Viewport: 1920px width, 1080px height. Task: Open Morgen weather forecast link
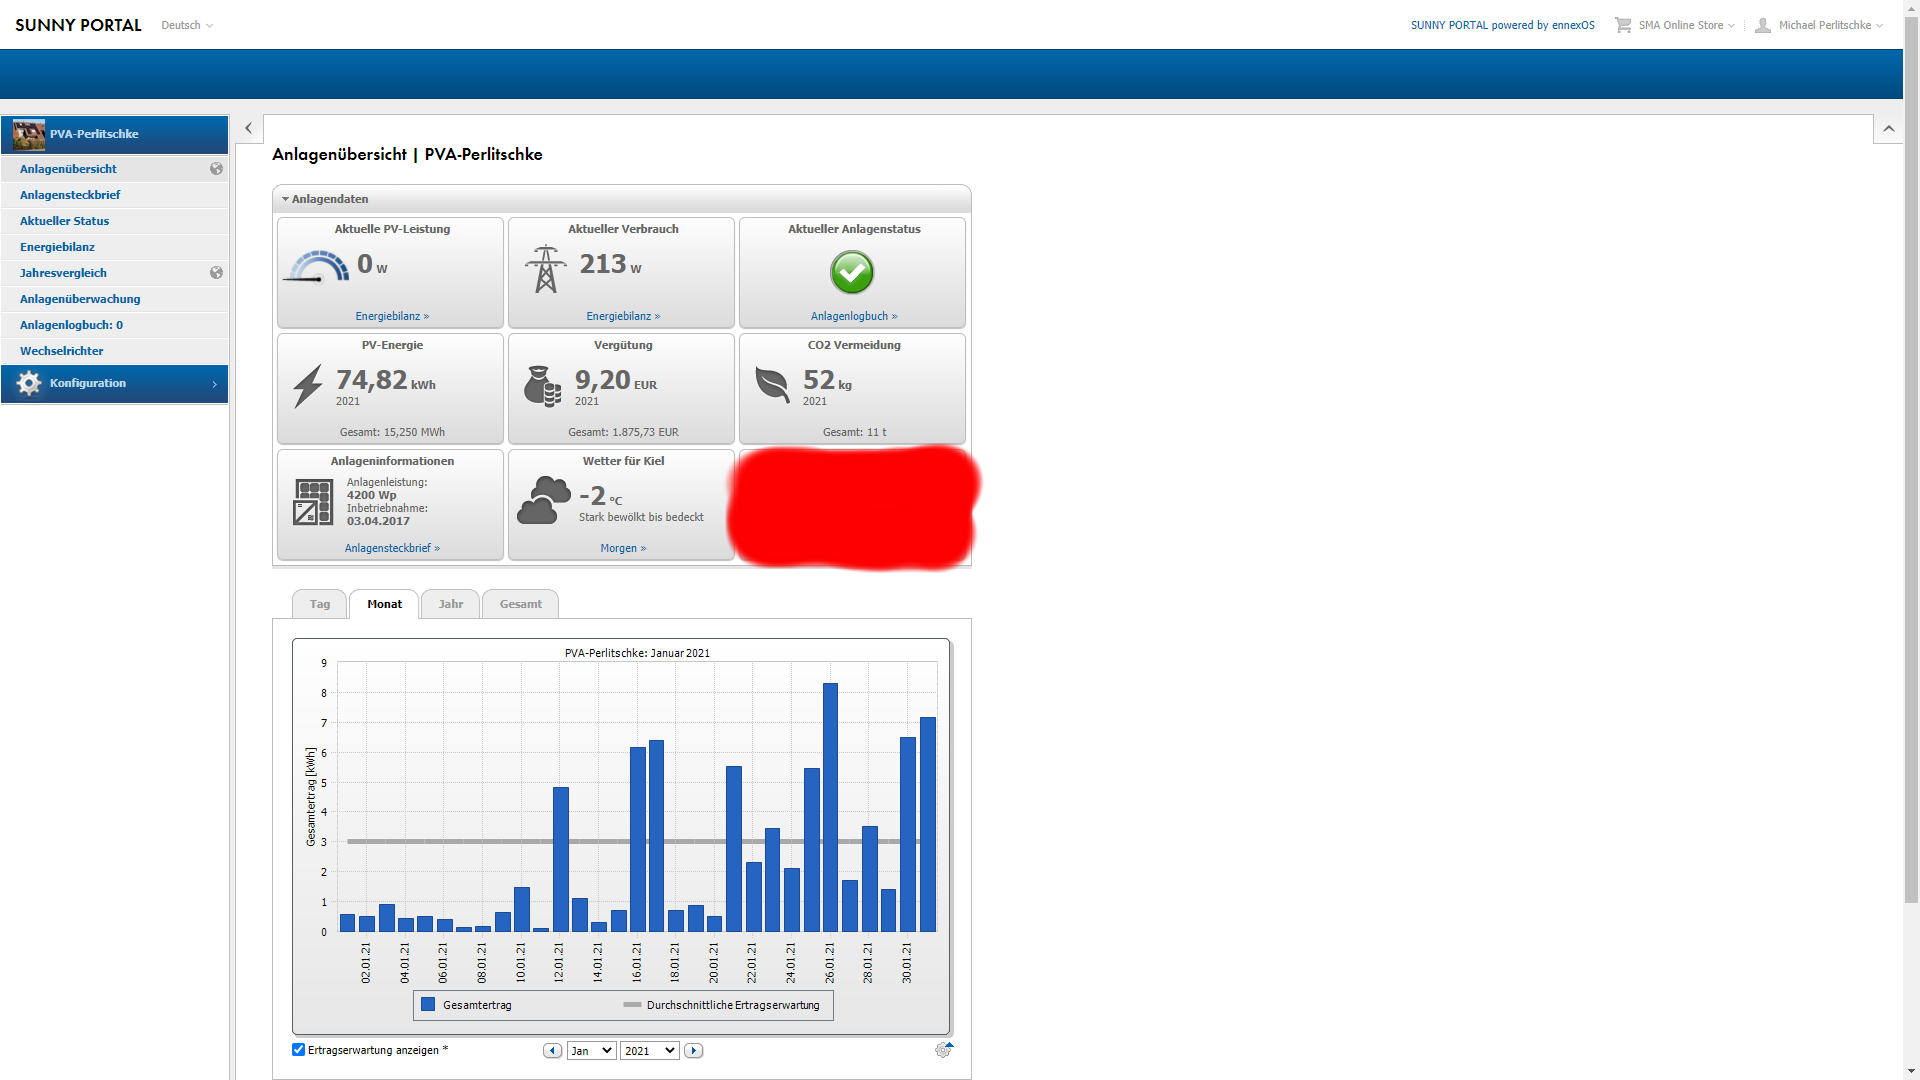[622, 548]
